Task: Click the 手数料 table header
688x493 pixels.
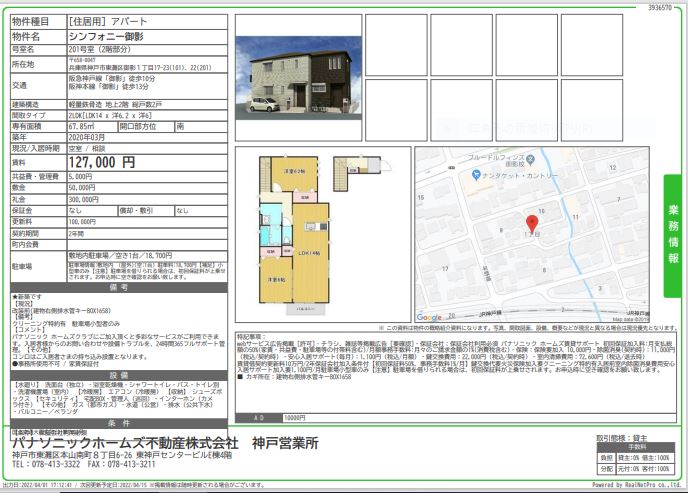Action: pyautogui.click(x=637, y=447)
